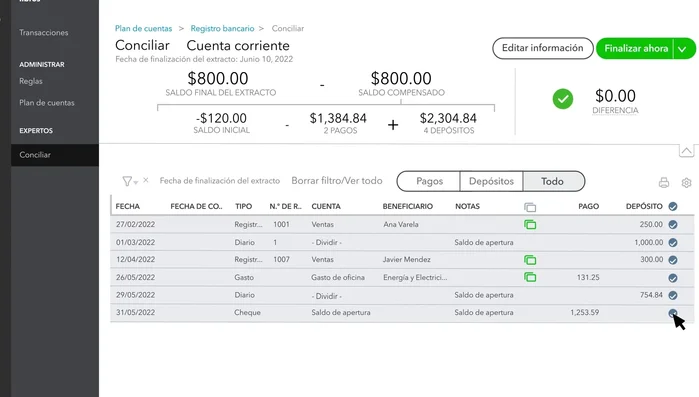Sort by the NOTAS column header
Image resolution: width=699 pixels, height=397 pixels.
click(467, 206)
